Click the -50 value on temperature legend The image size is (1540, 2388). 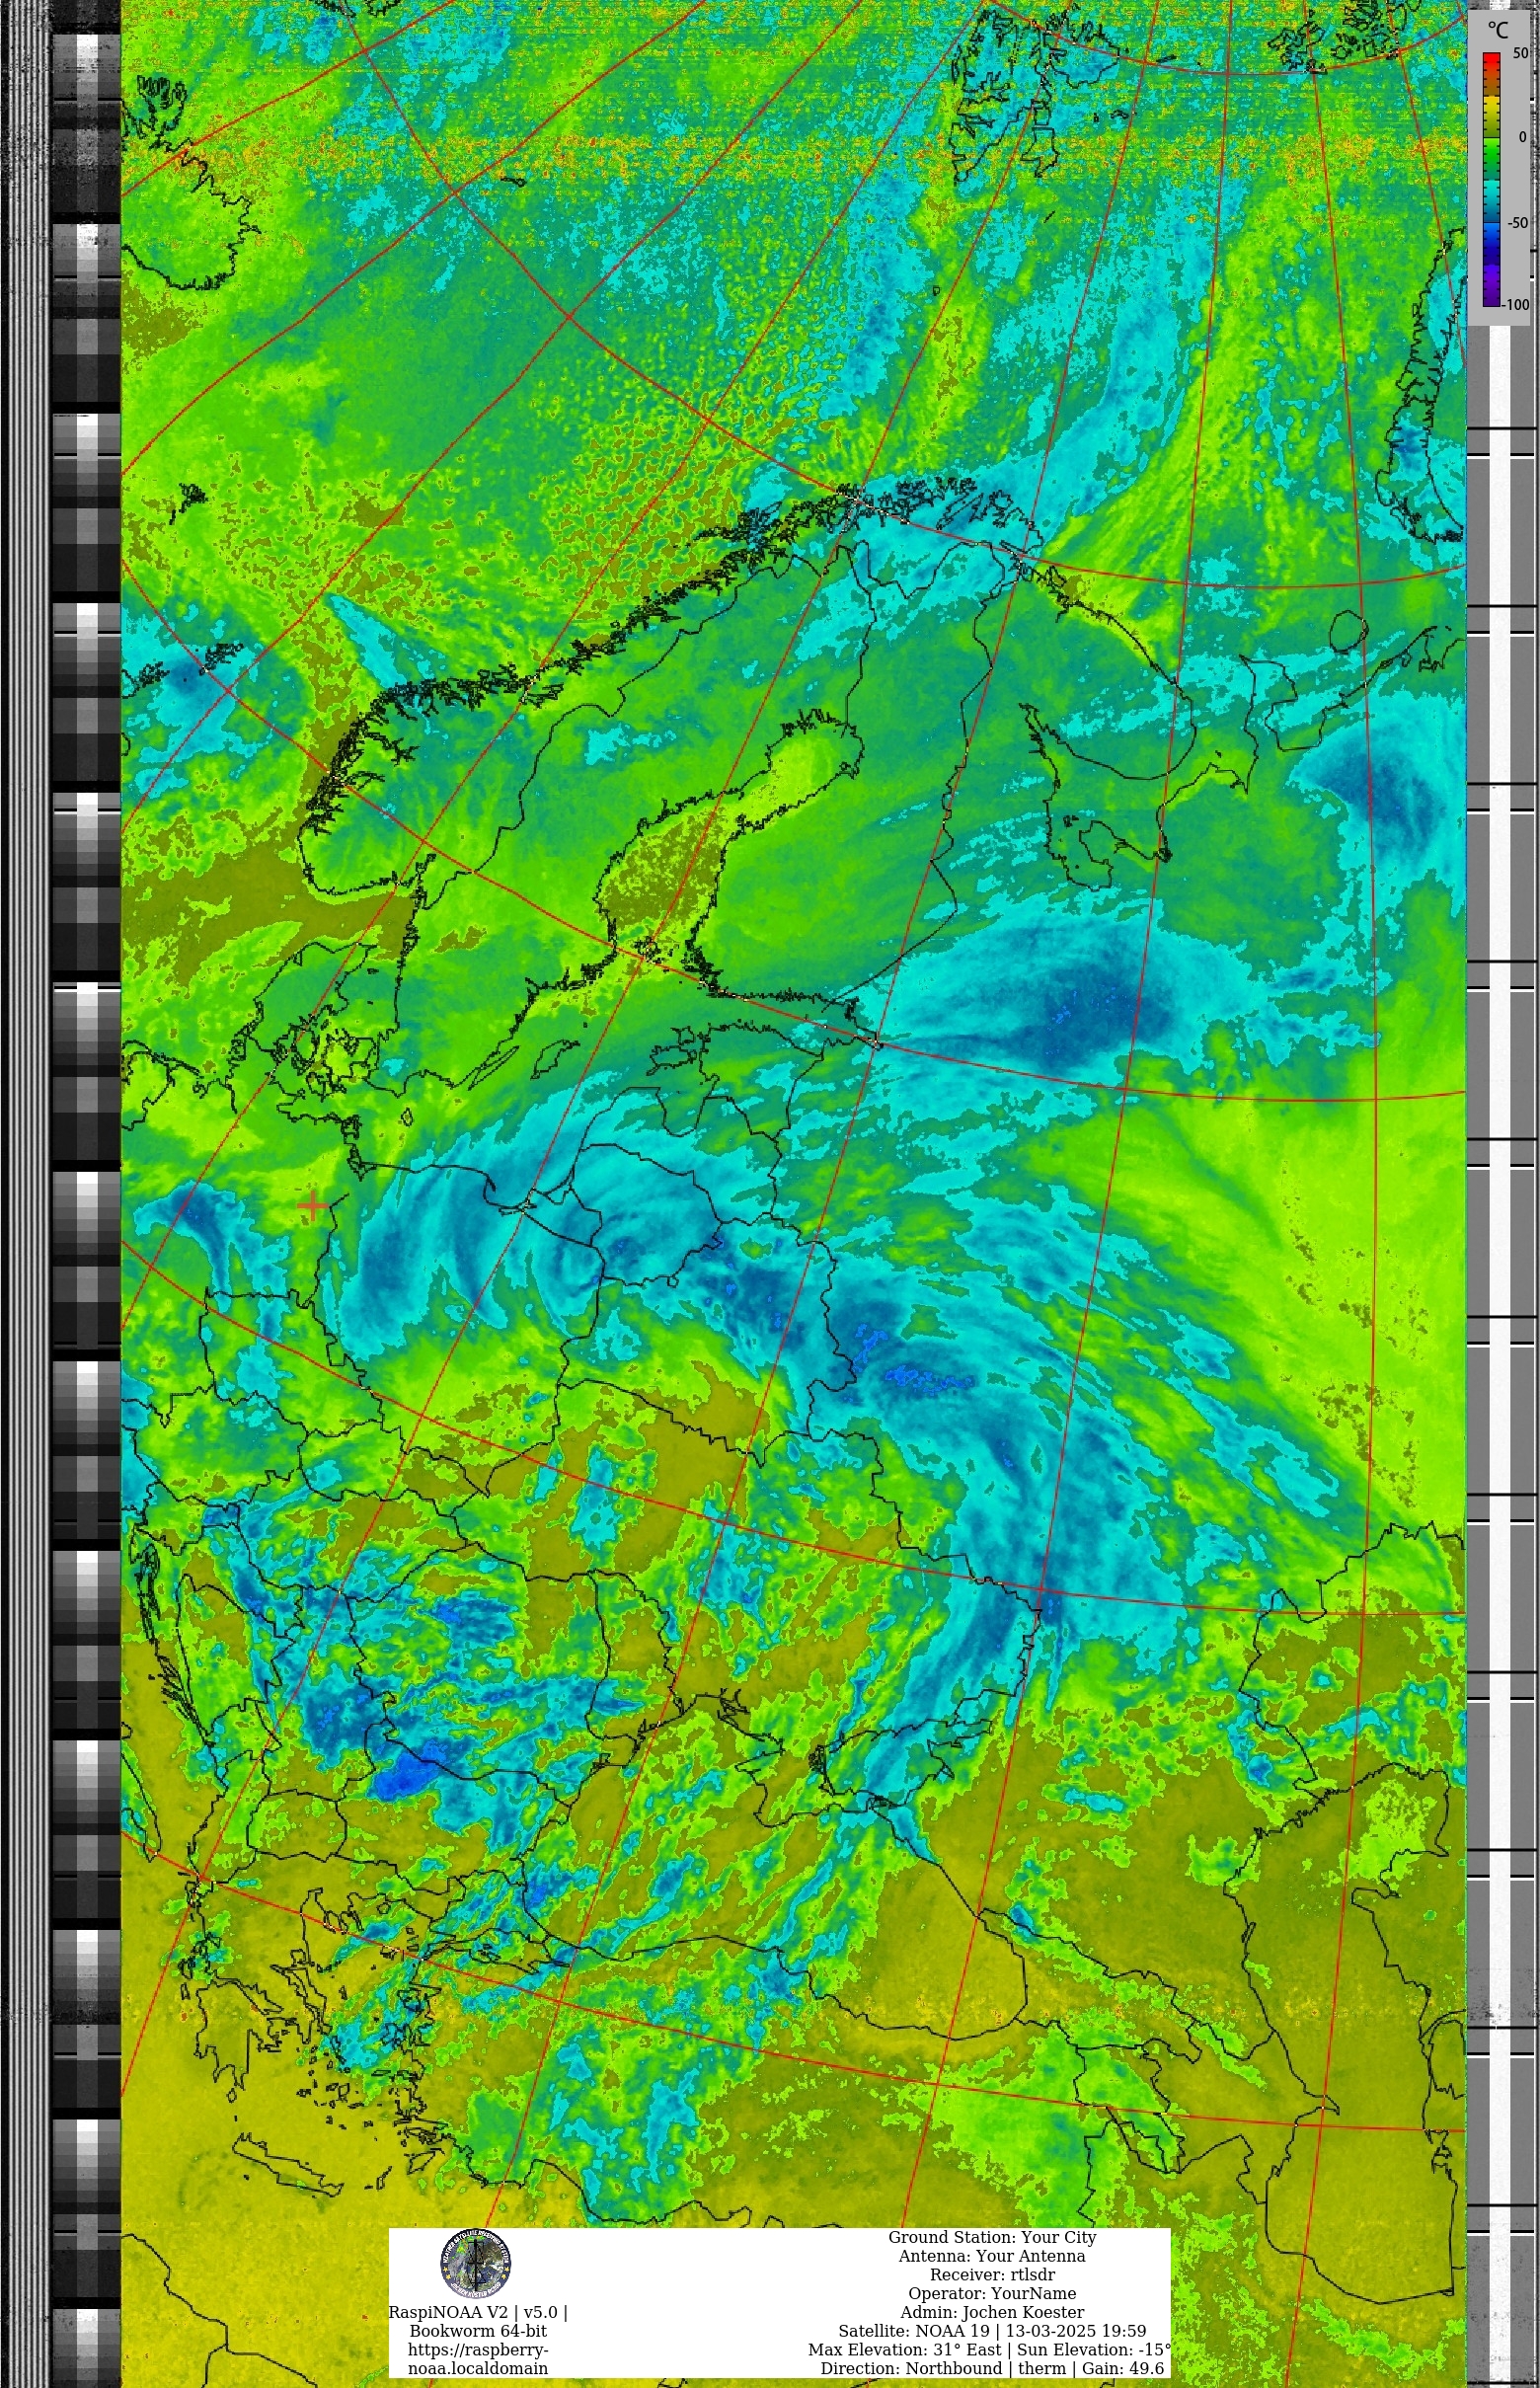coord(1518,222)
